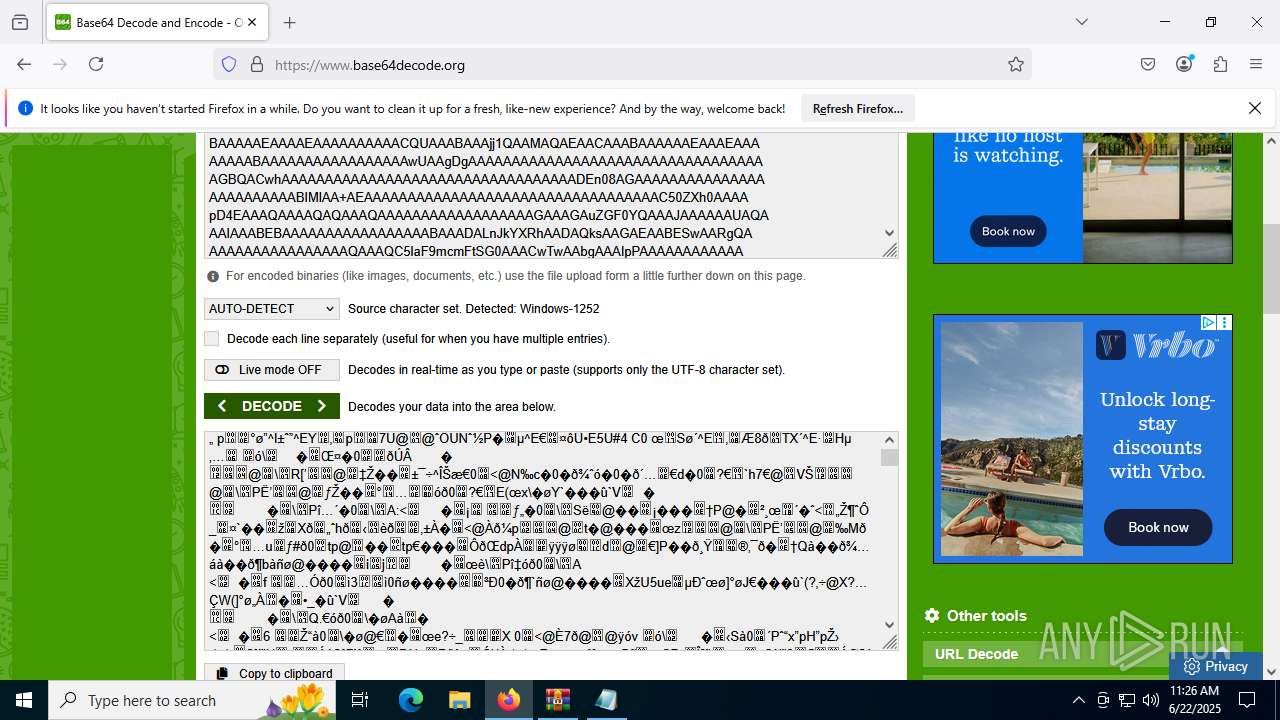Open Firefox application menu
The image size is (1280, 720).
(x=1256, y=64)
